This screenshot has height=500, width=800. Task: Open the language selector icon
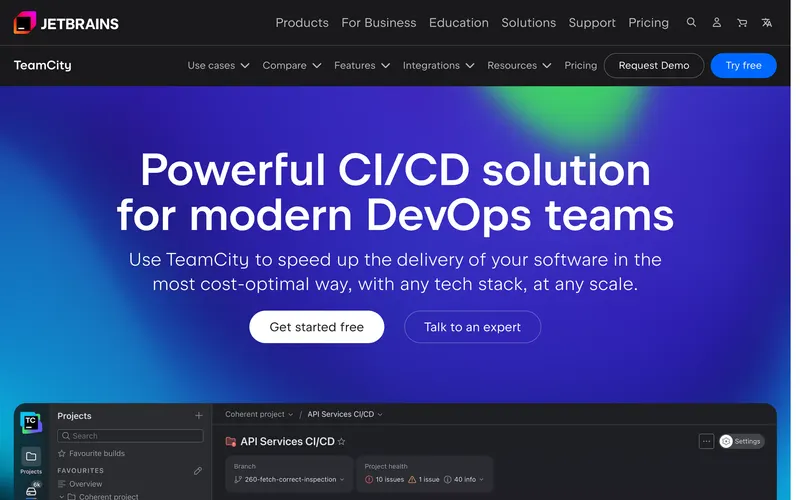click(766, 22)
